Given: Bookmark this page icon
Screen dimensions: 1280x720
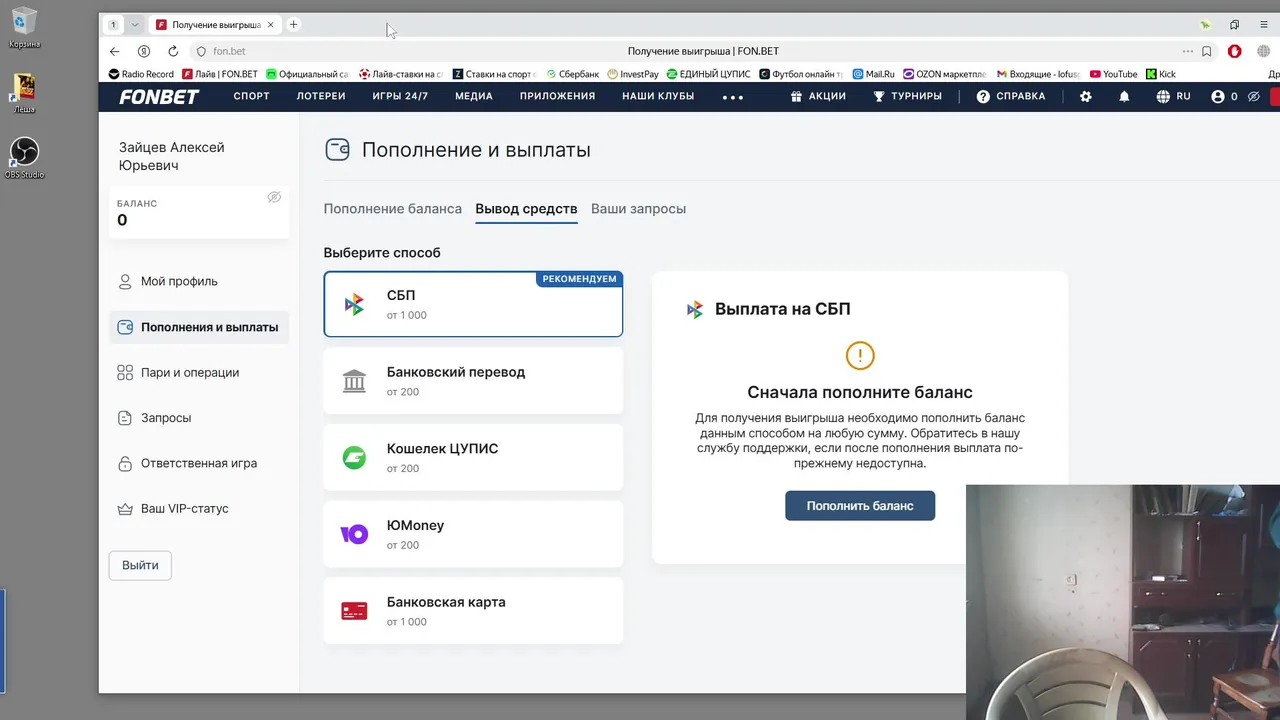Looking at the screenshot, I should 1207,51.
